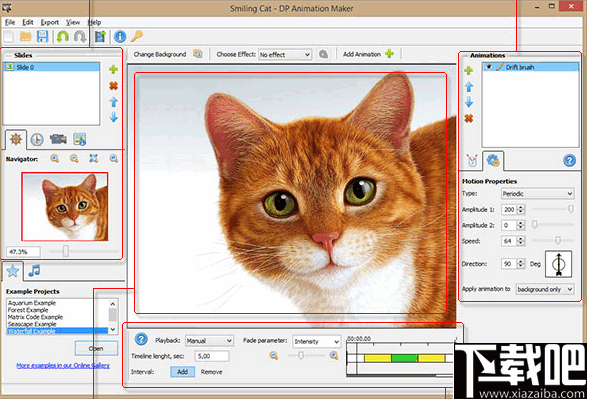Open Animations panel help question icon

point(569,161)
